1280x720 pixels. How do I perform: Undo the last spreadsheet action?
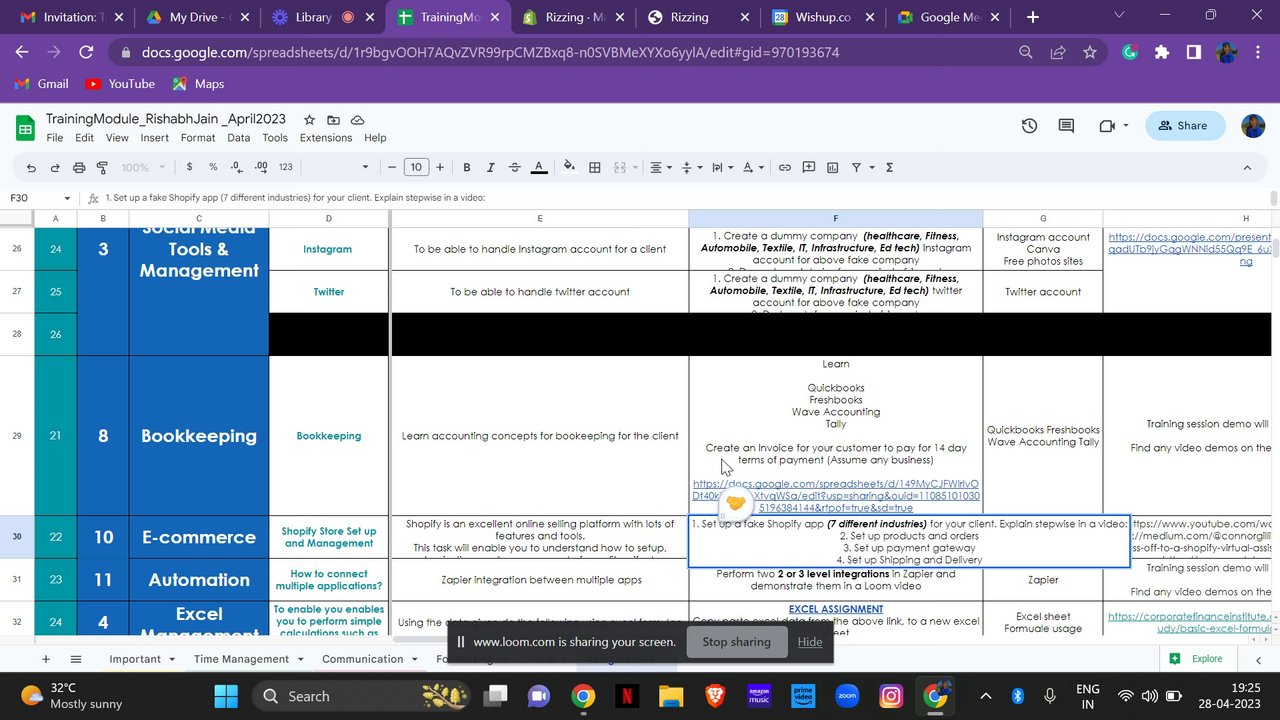(31, 168)
